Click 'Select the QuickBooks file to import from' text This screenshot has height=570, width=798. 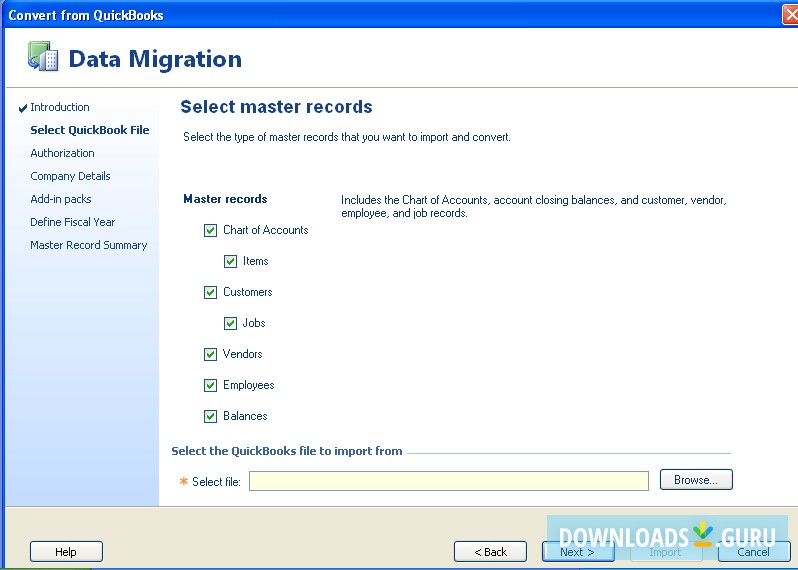(287, 451)
